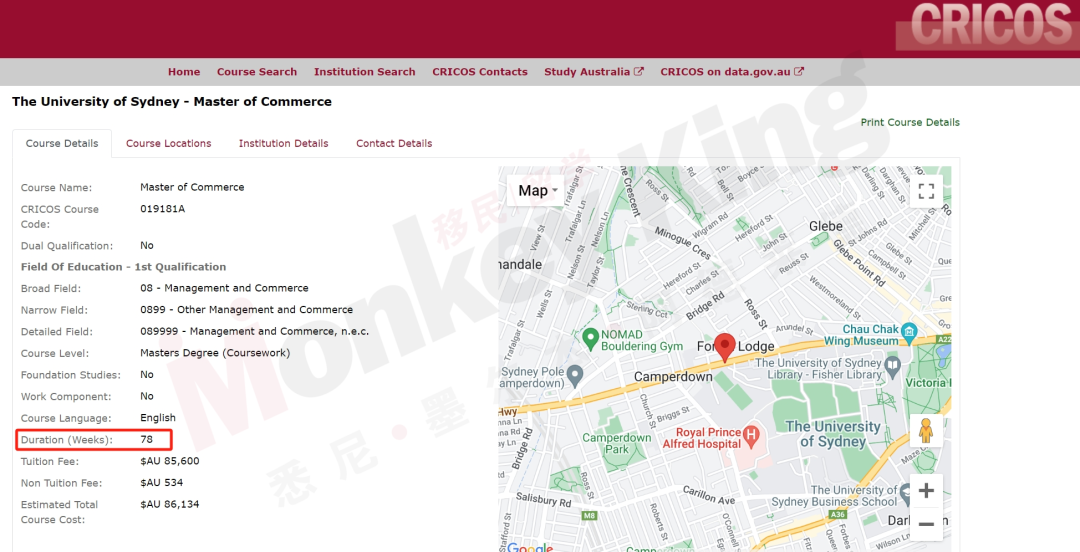Image resolution: width=1080 pixels, height=552 pixels.
Task: Click the Tuition Fee value $AU 85,600
Action: coord(169,461)
